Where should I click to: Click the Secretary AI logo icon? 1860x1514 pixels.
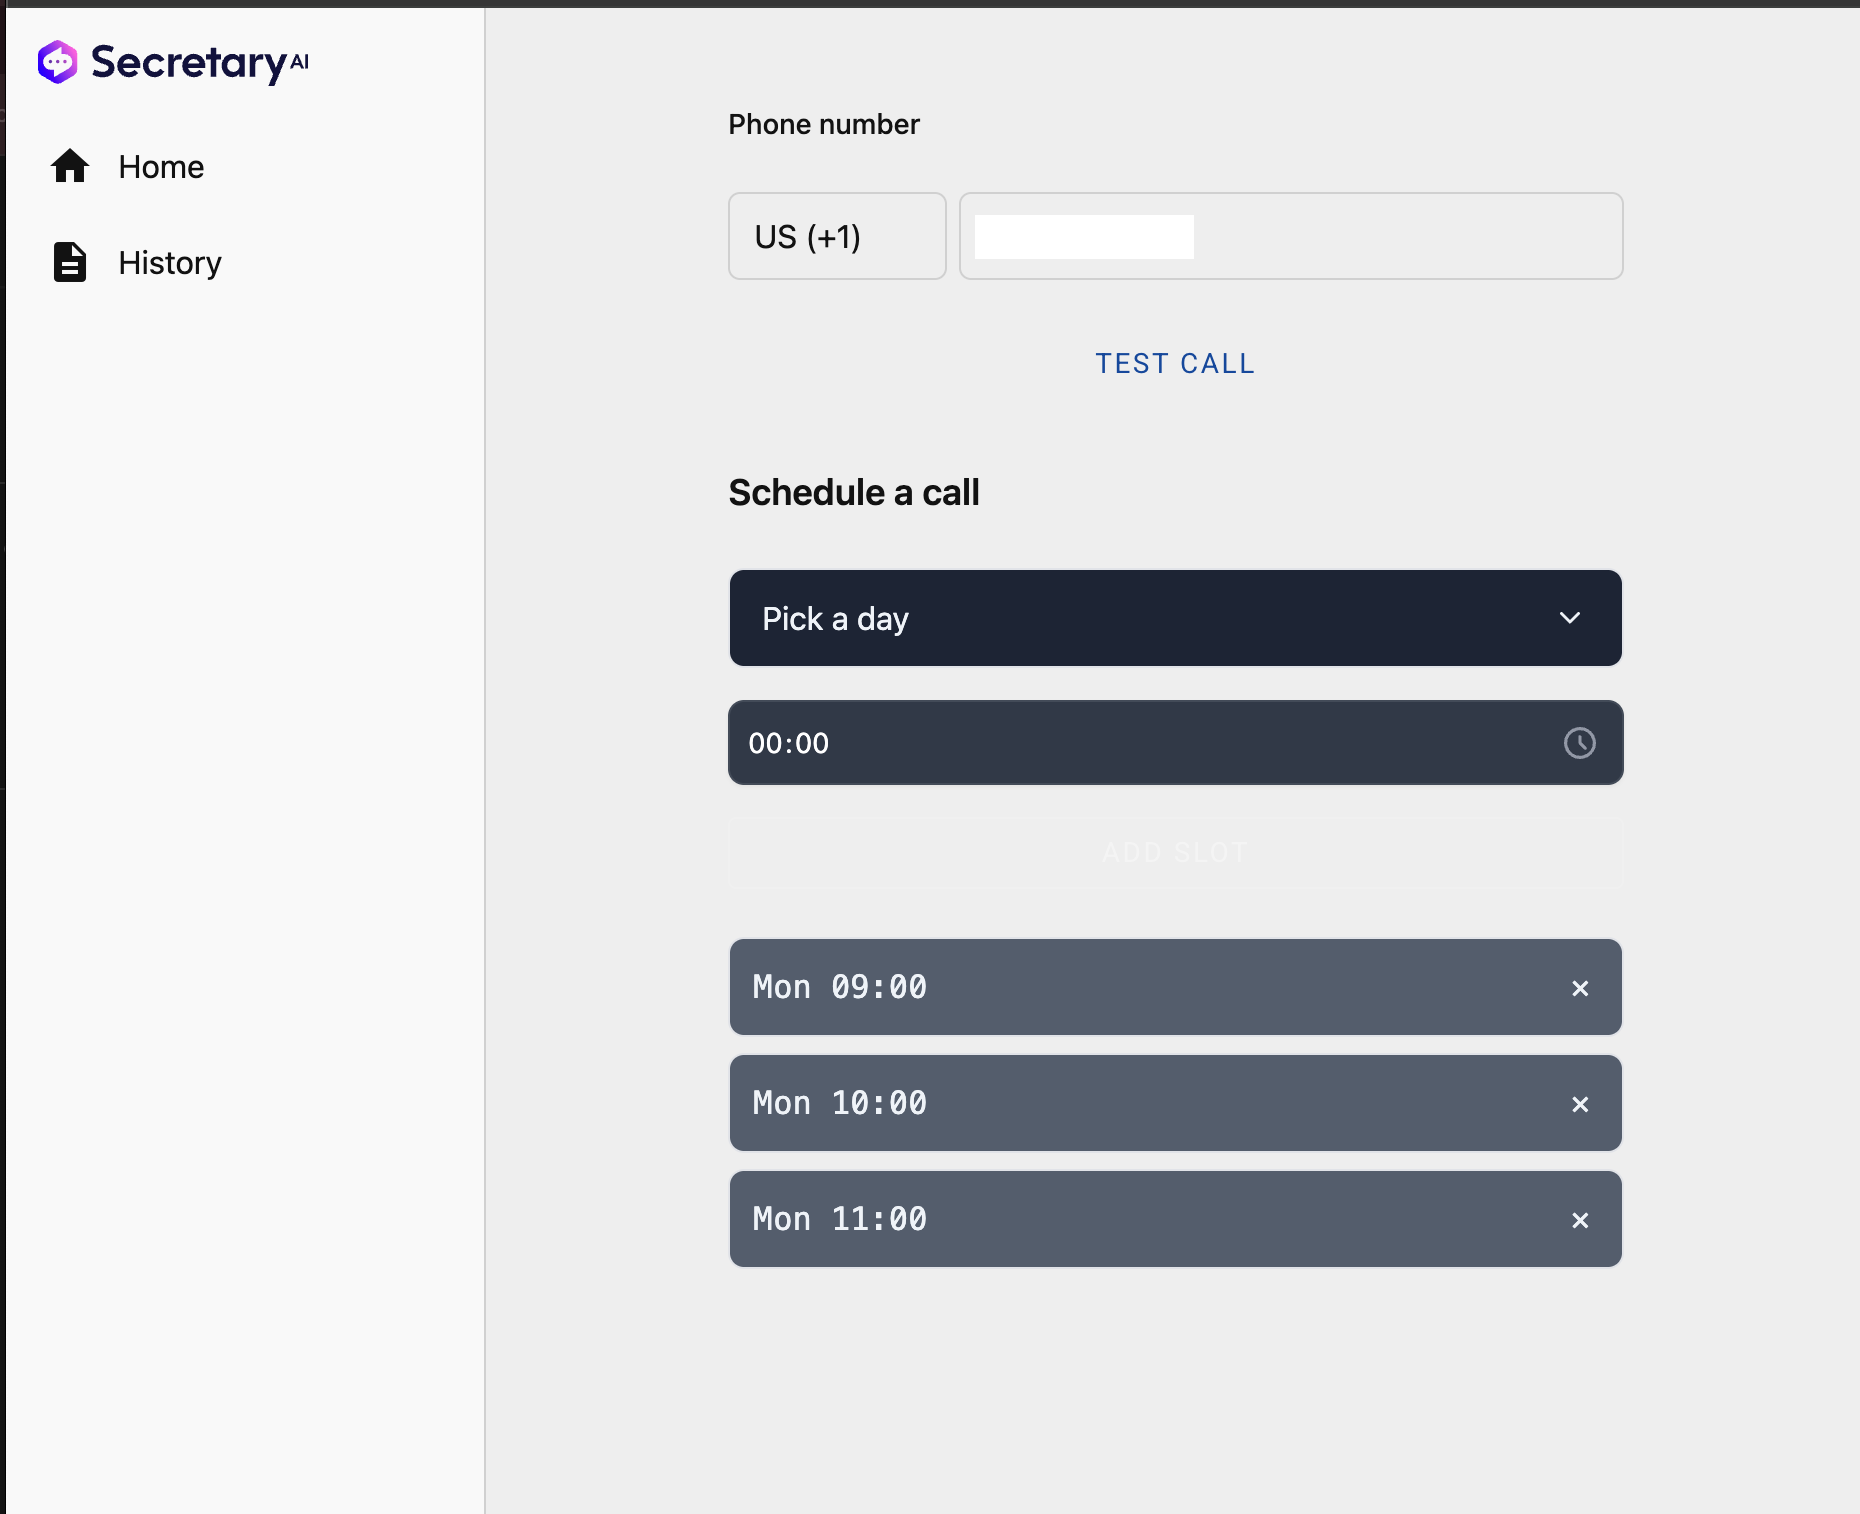click(57, 62)
